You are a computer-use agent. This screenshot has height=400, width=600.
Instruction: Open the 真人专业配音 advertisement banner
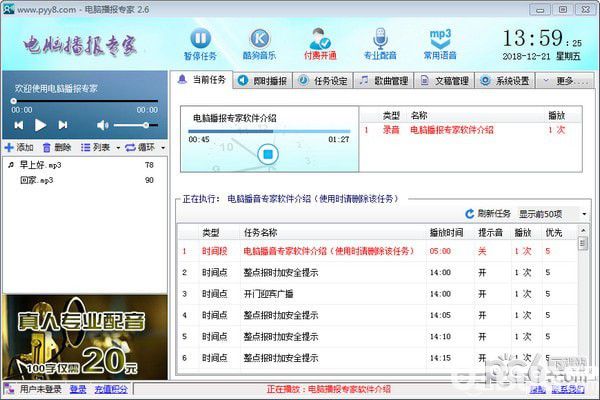85,337
